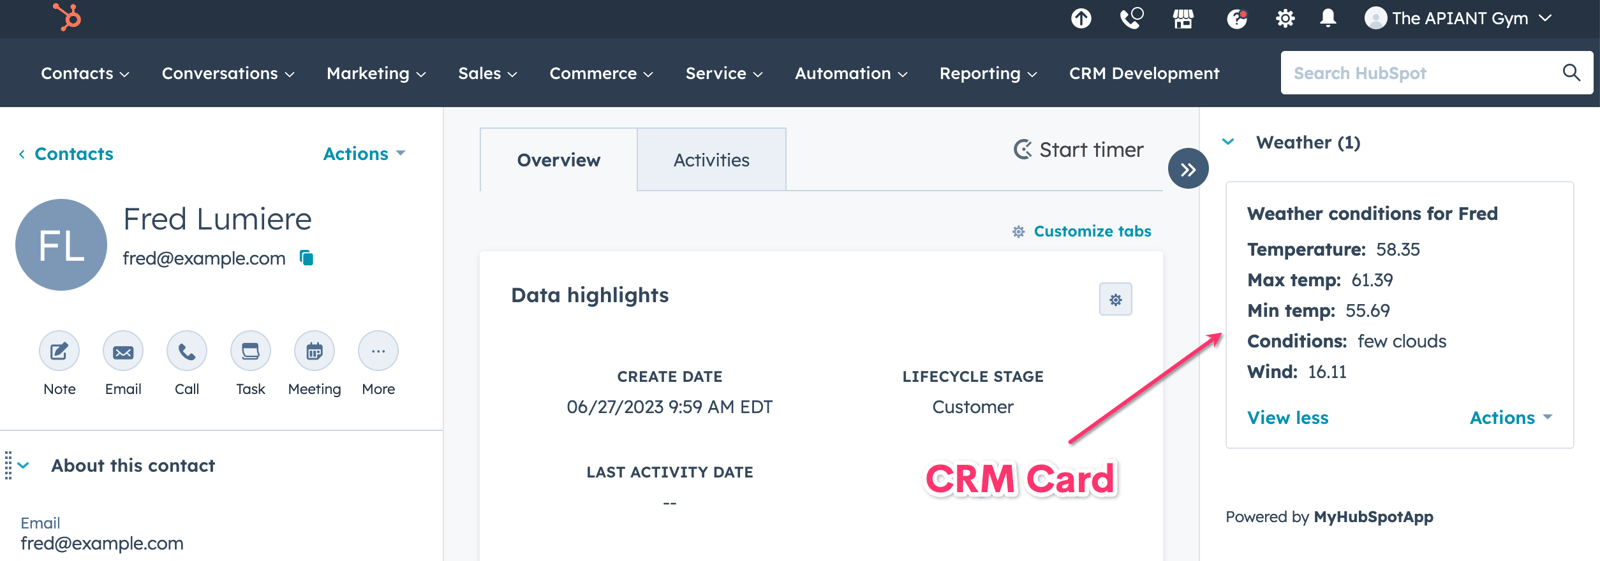
Task: Start a Call with the contact
Action: (x=187, y=351)
